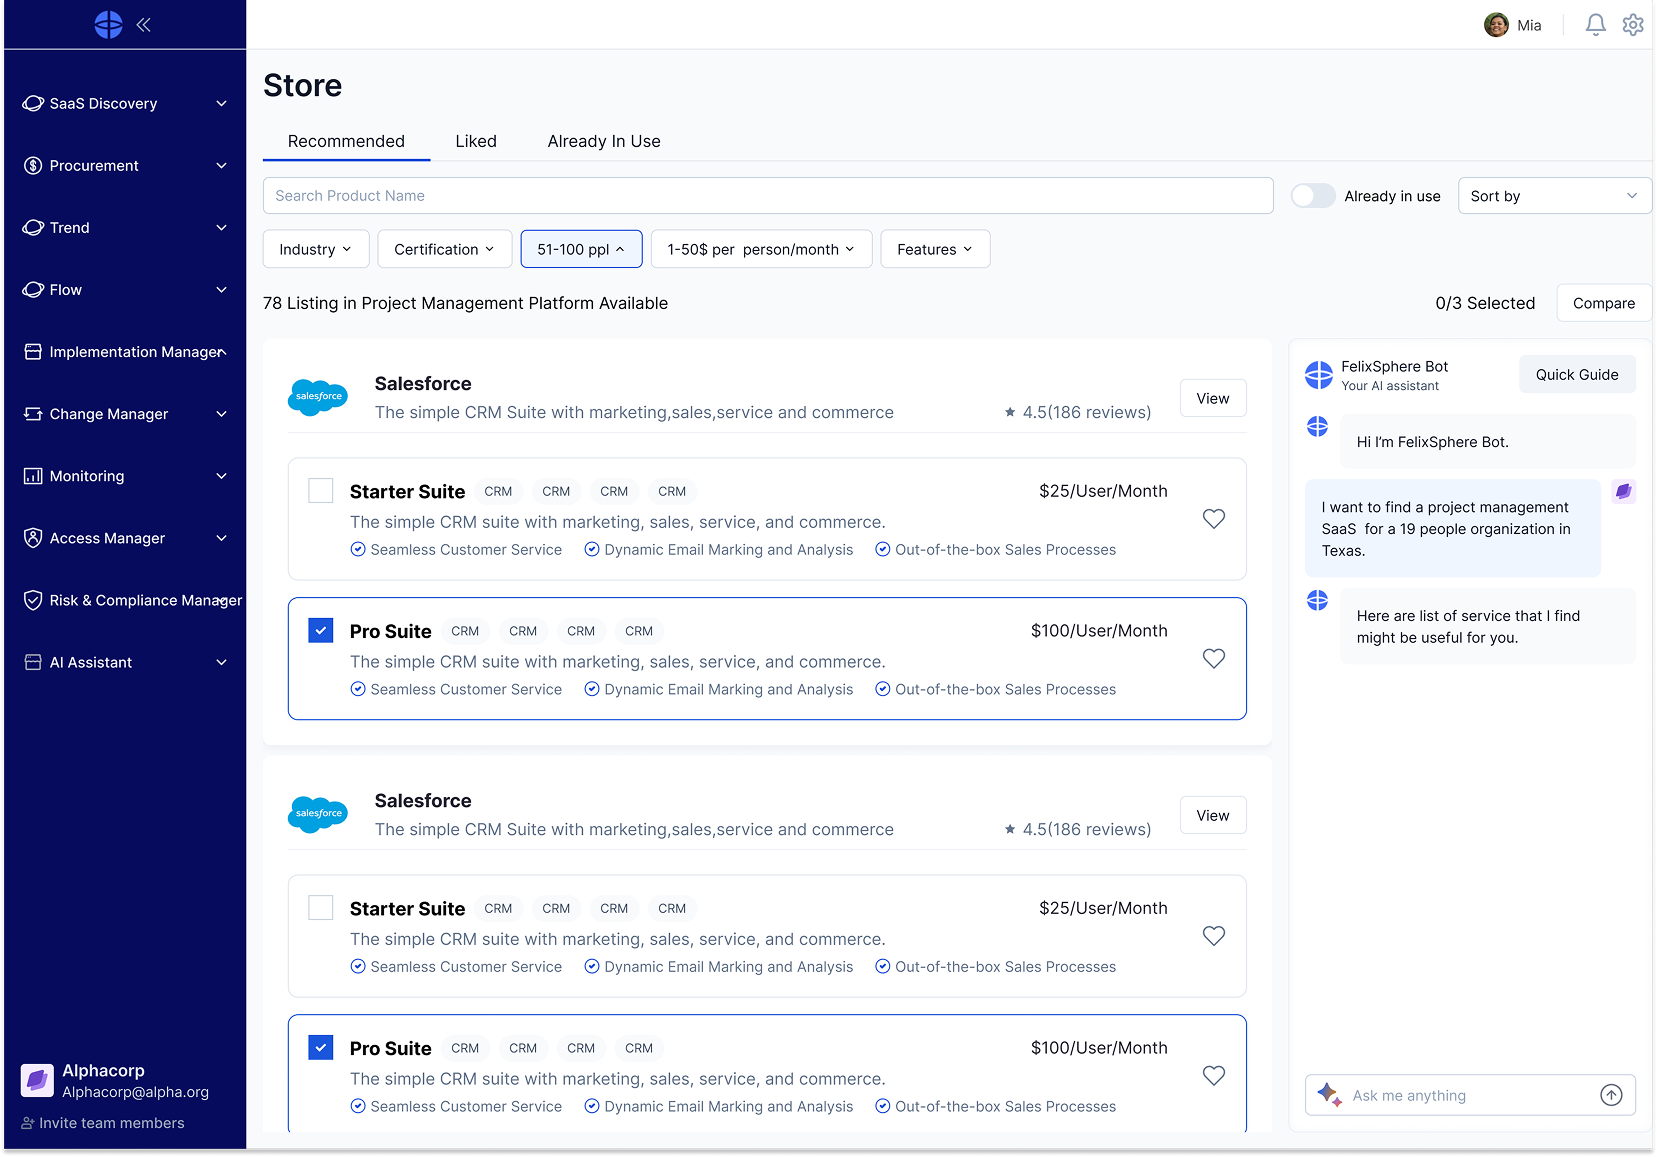This screenshot has height=1157, width=1657.
Task: Expand the Procurement menu chevron
Action: (x=222, y=166)
